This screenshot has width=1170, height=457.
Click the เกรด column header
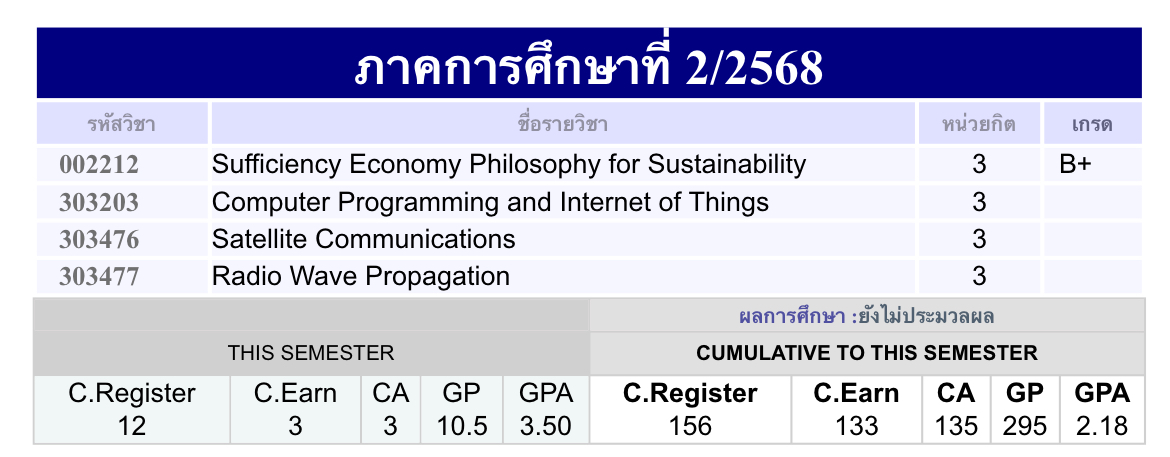tap(1091, 125)
